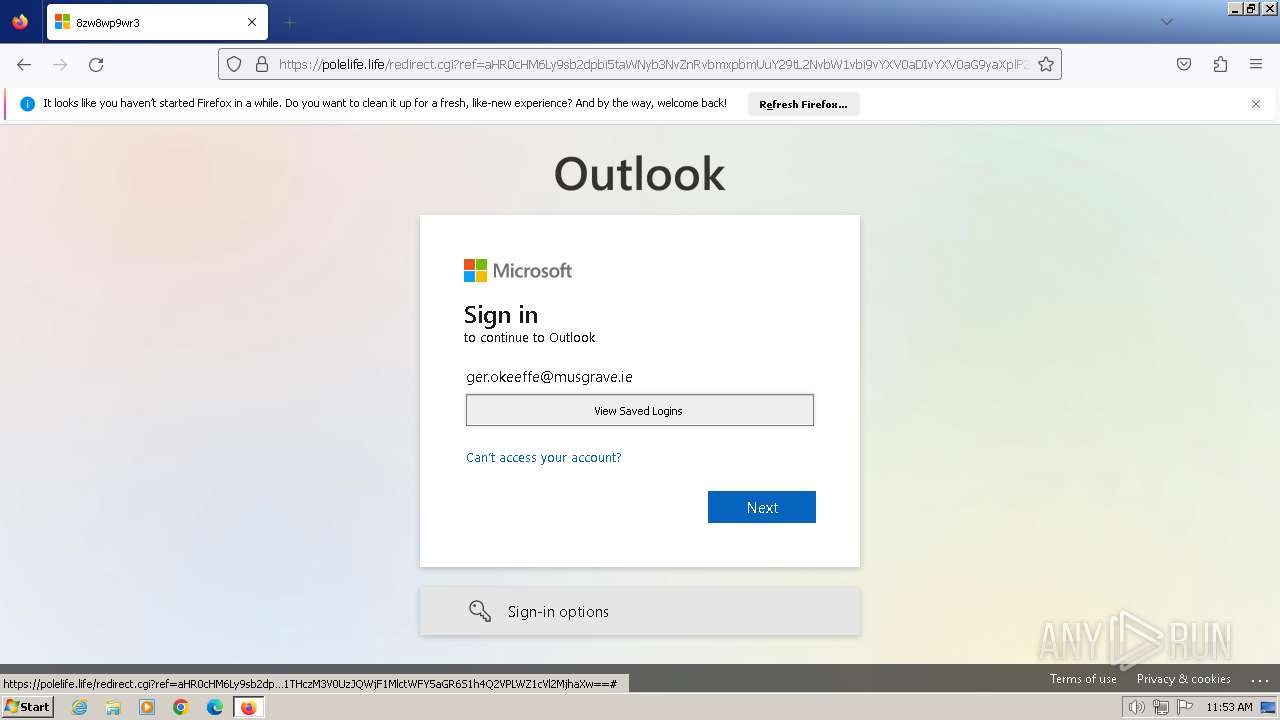The image size is (1280, 720).
Task: Click View Saved Logins button
Action: [639, 410]
